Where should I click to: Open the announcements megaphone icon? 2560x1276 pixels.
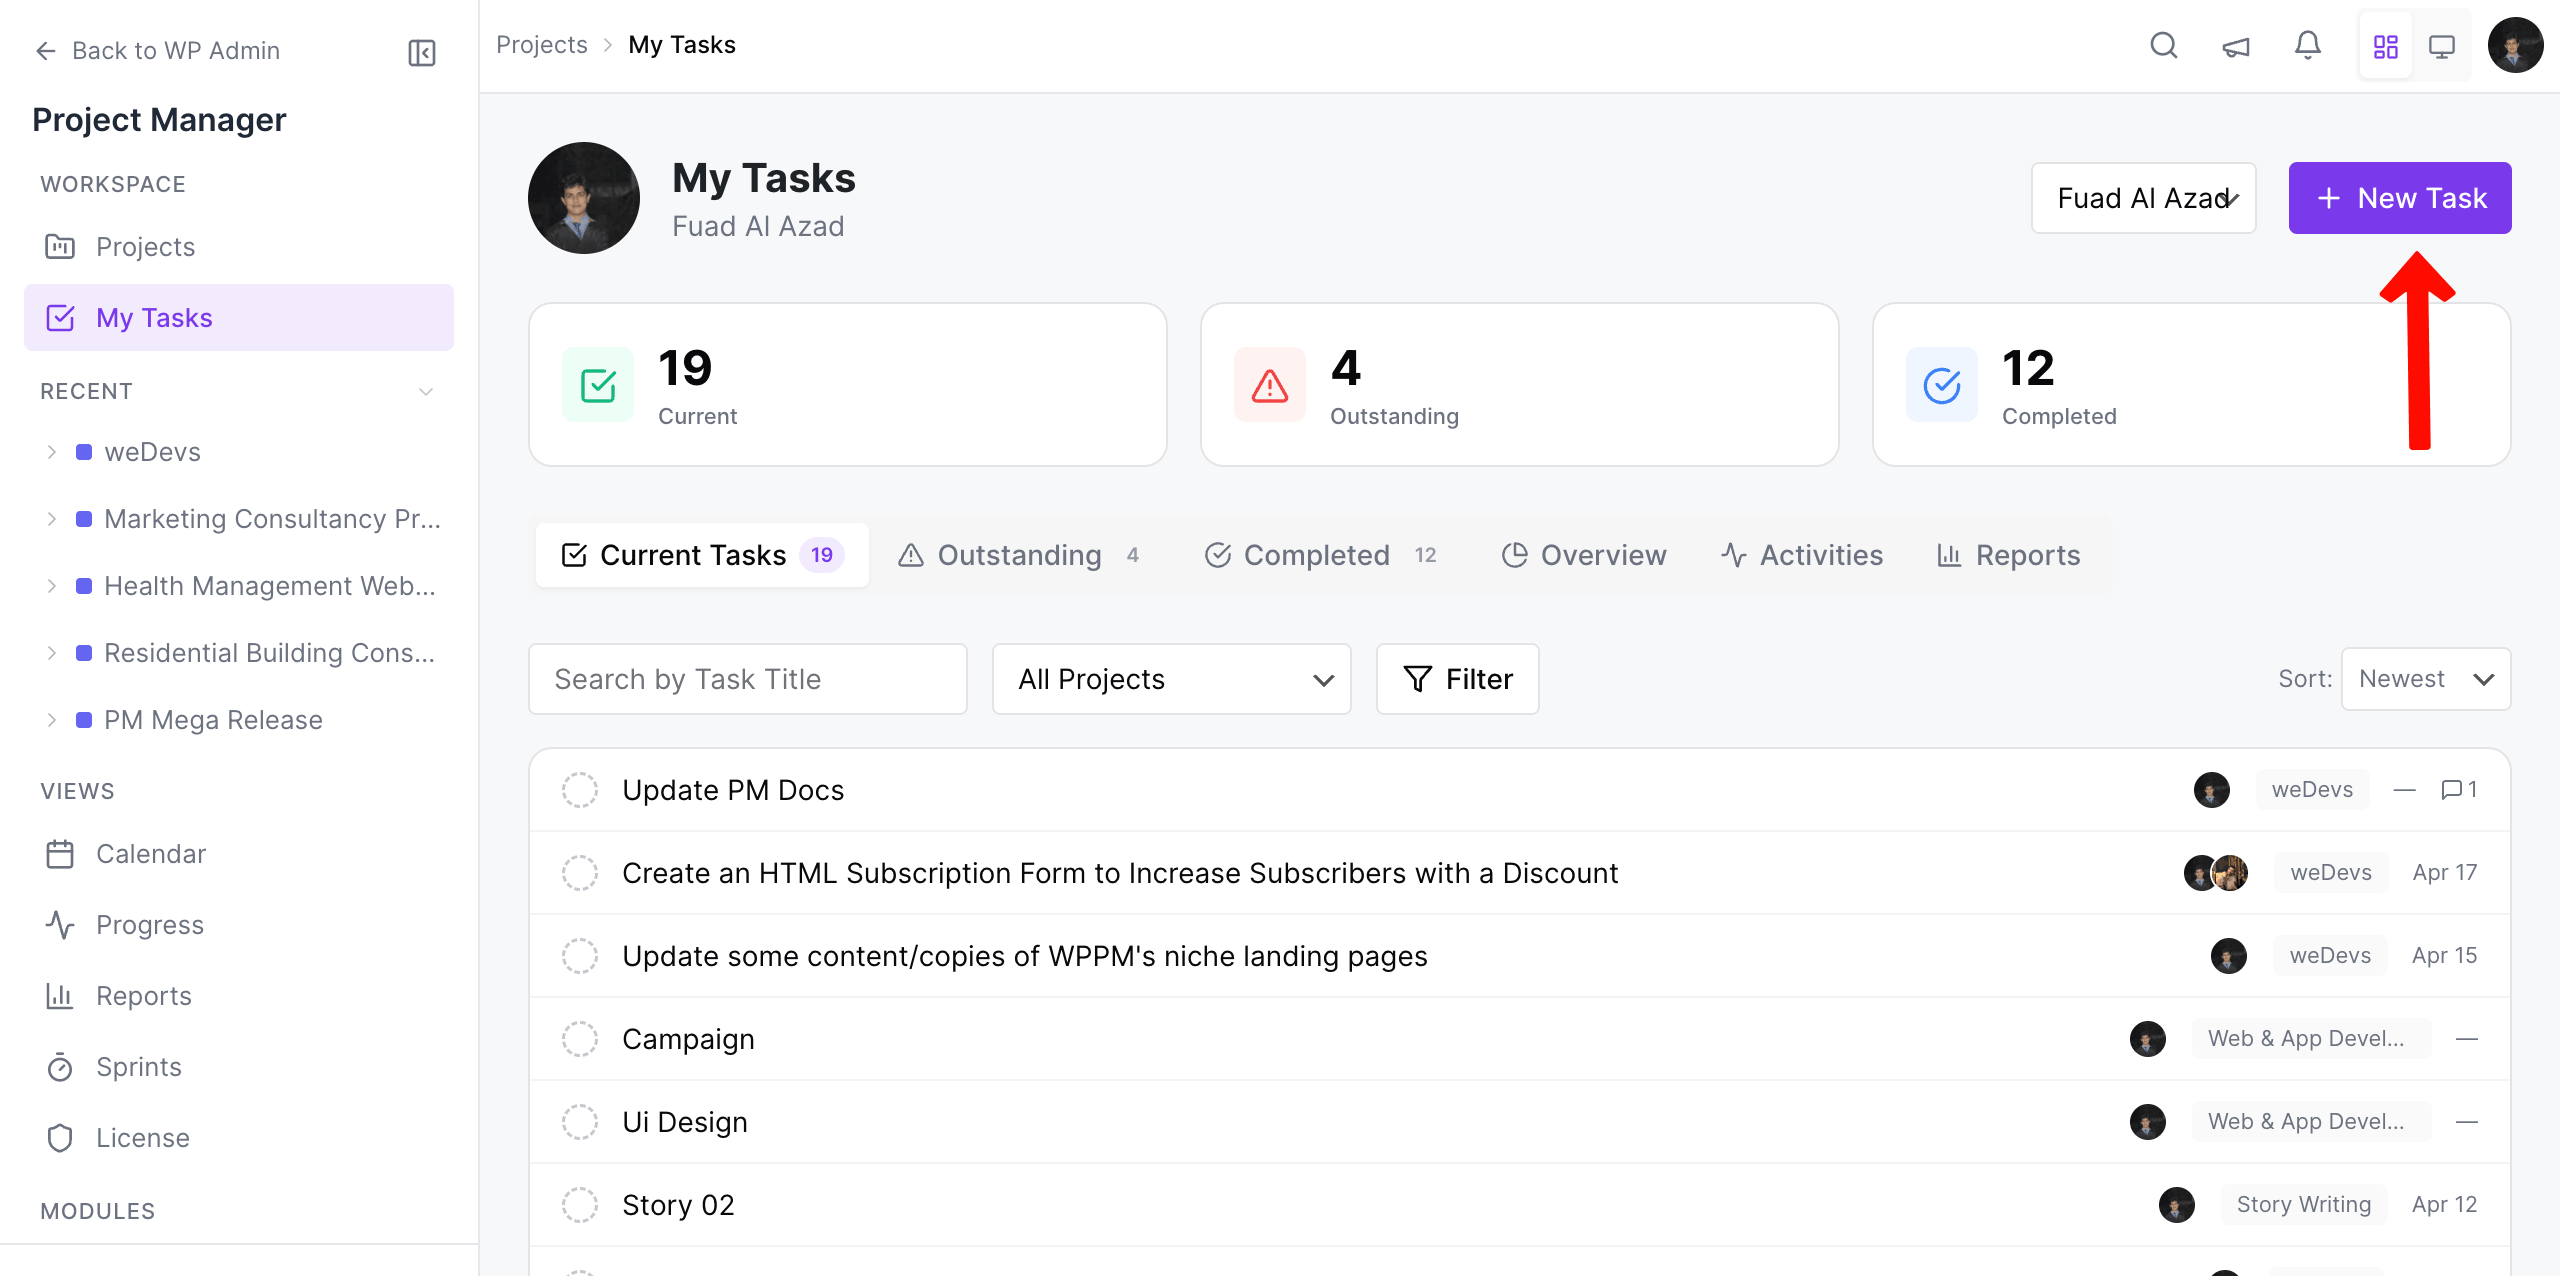(x=2236, y=46)
